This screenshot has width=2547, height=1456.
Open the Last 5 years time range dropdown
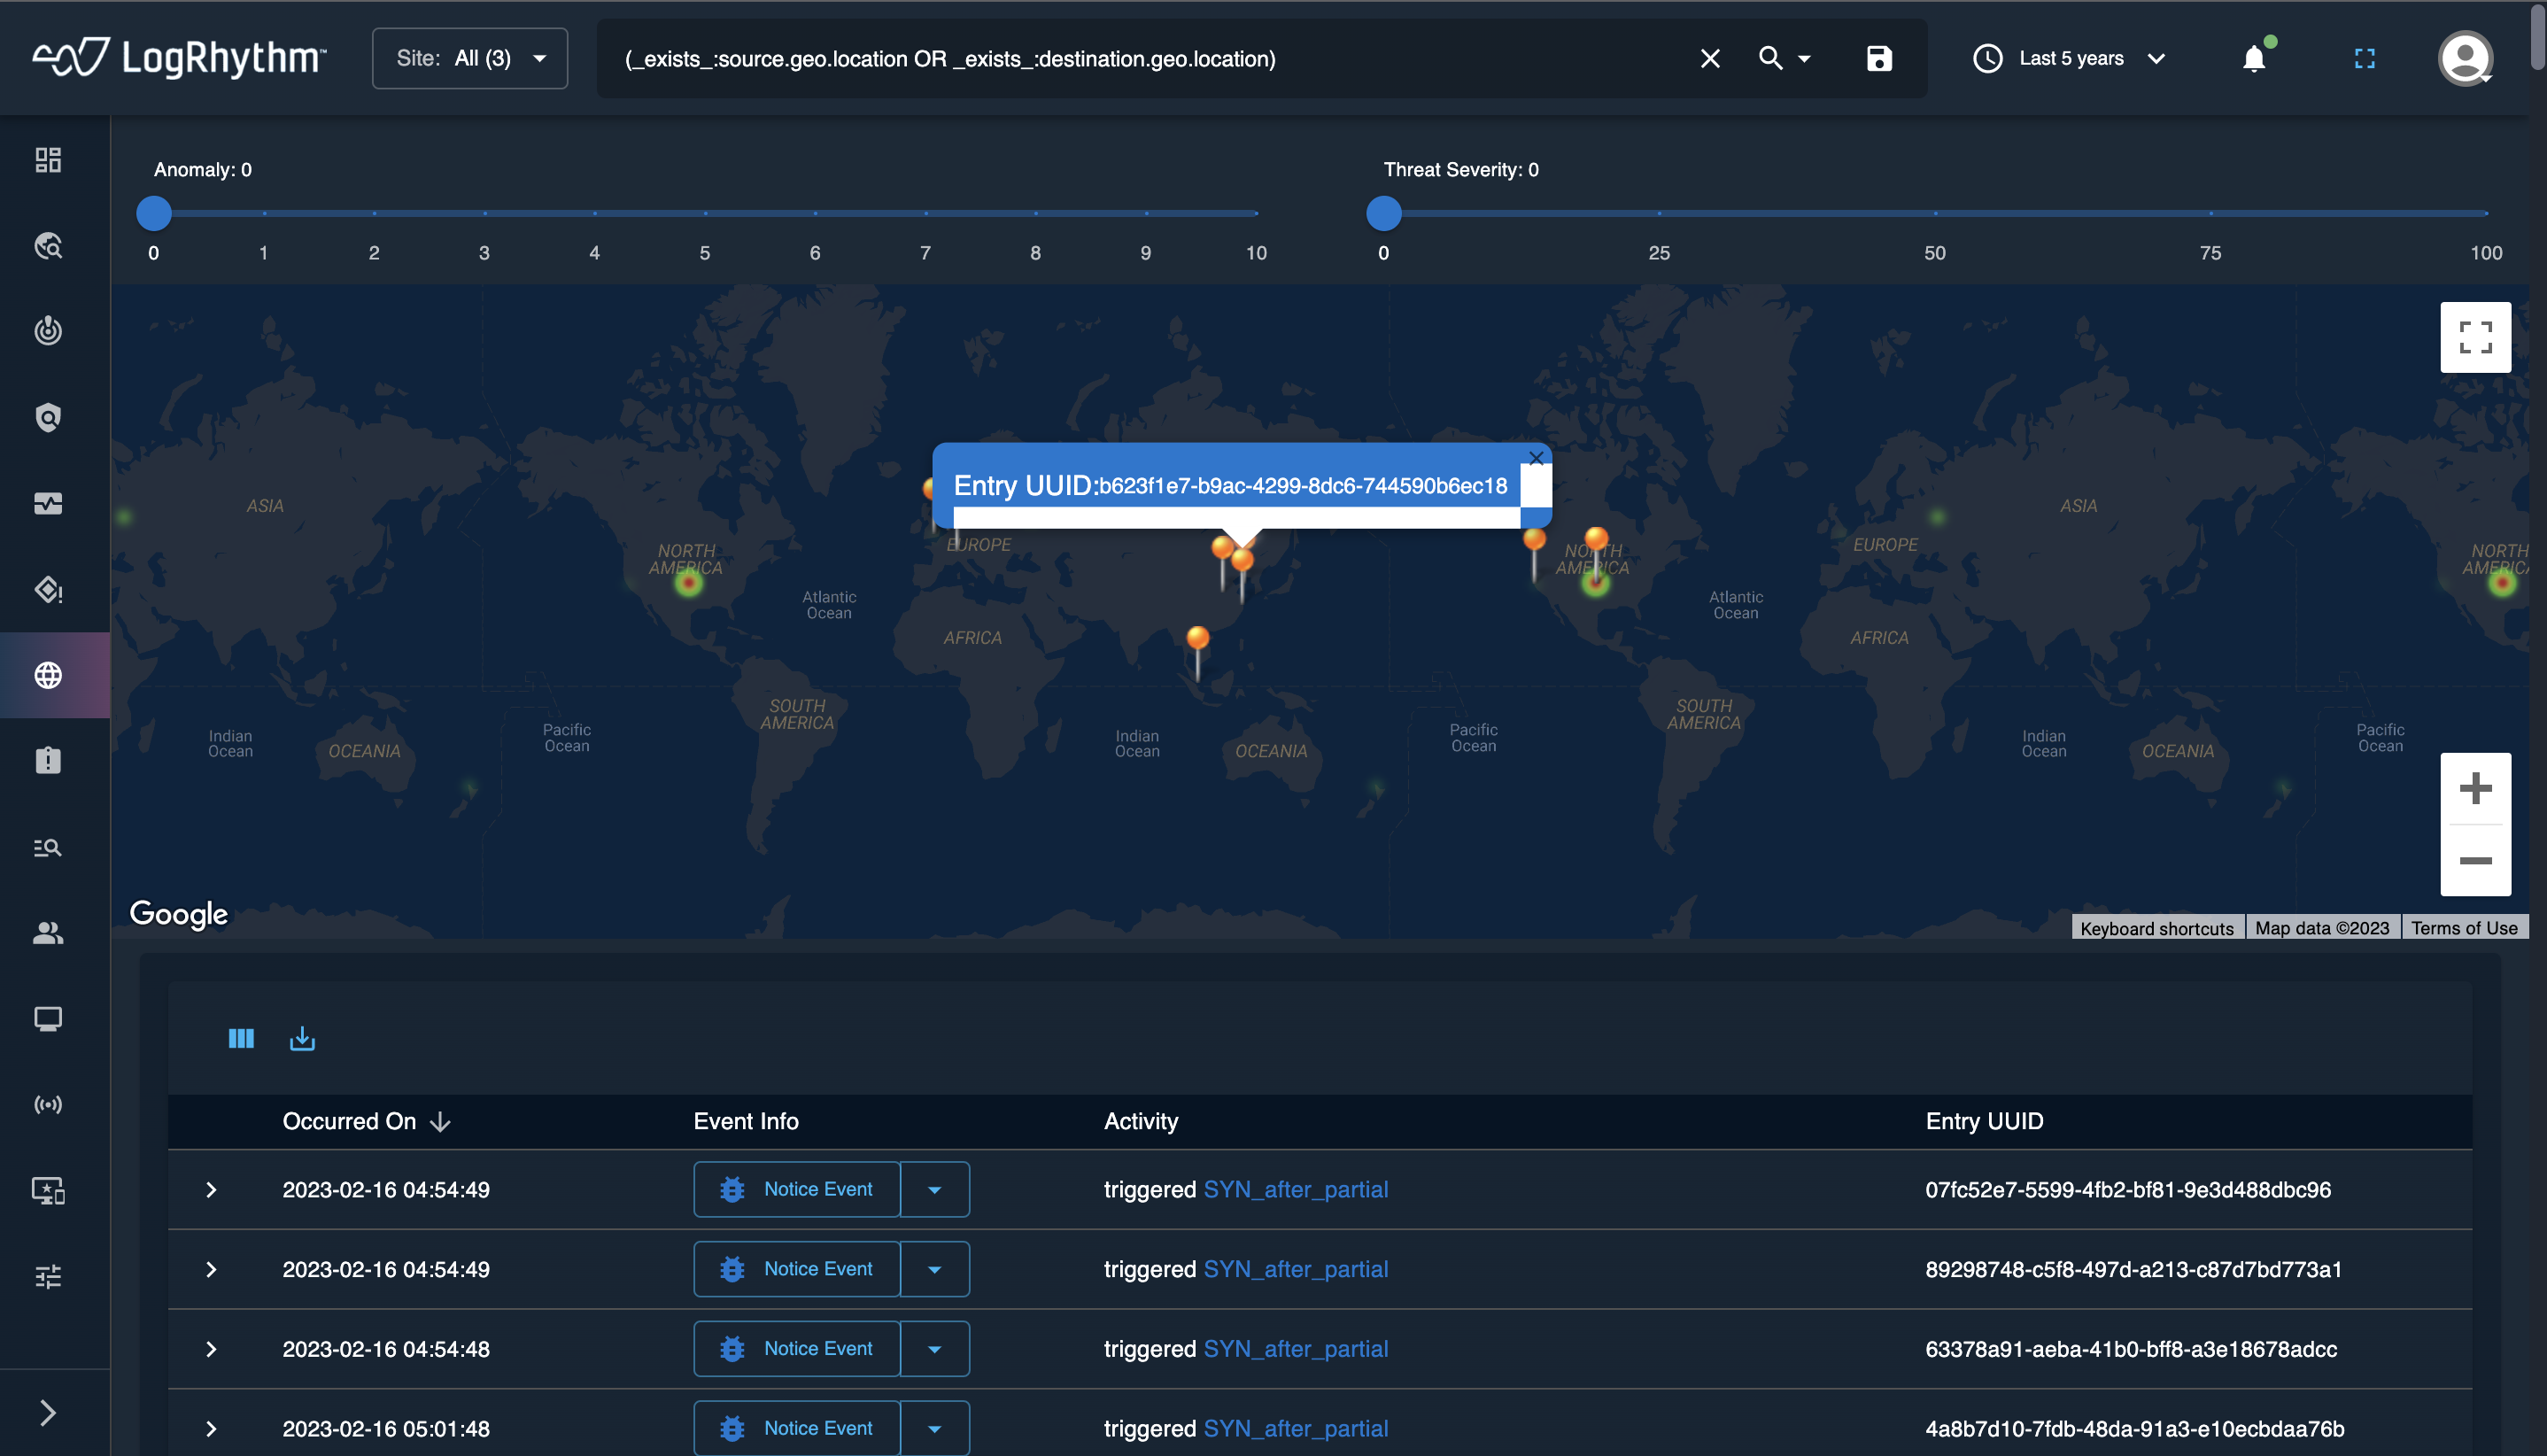2070,59
